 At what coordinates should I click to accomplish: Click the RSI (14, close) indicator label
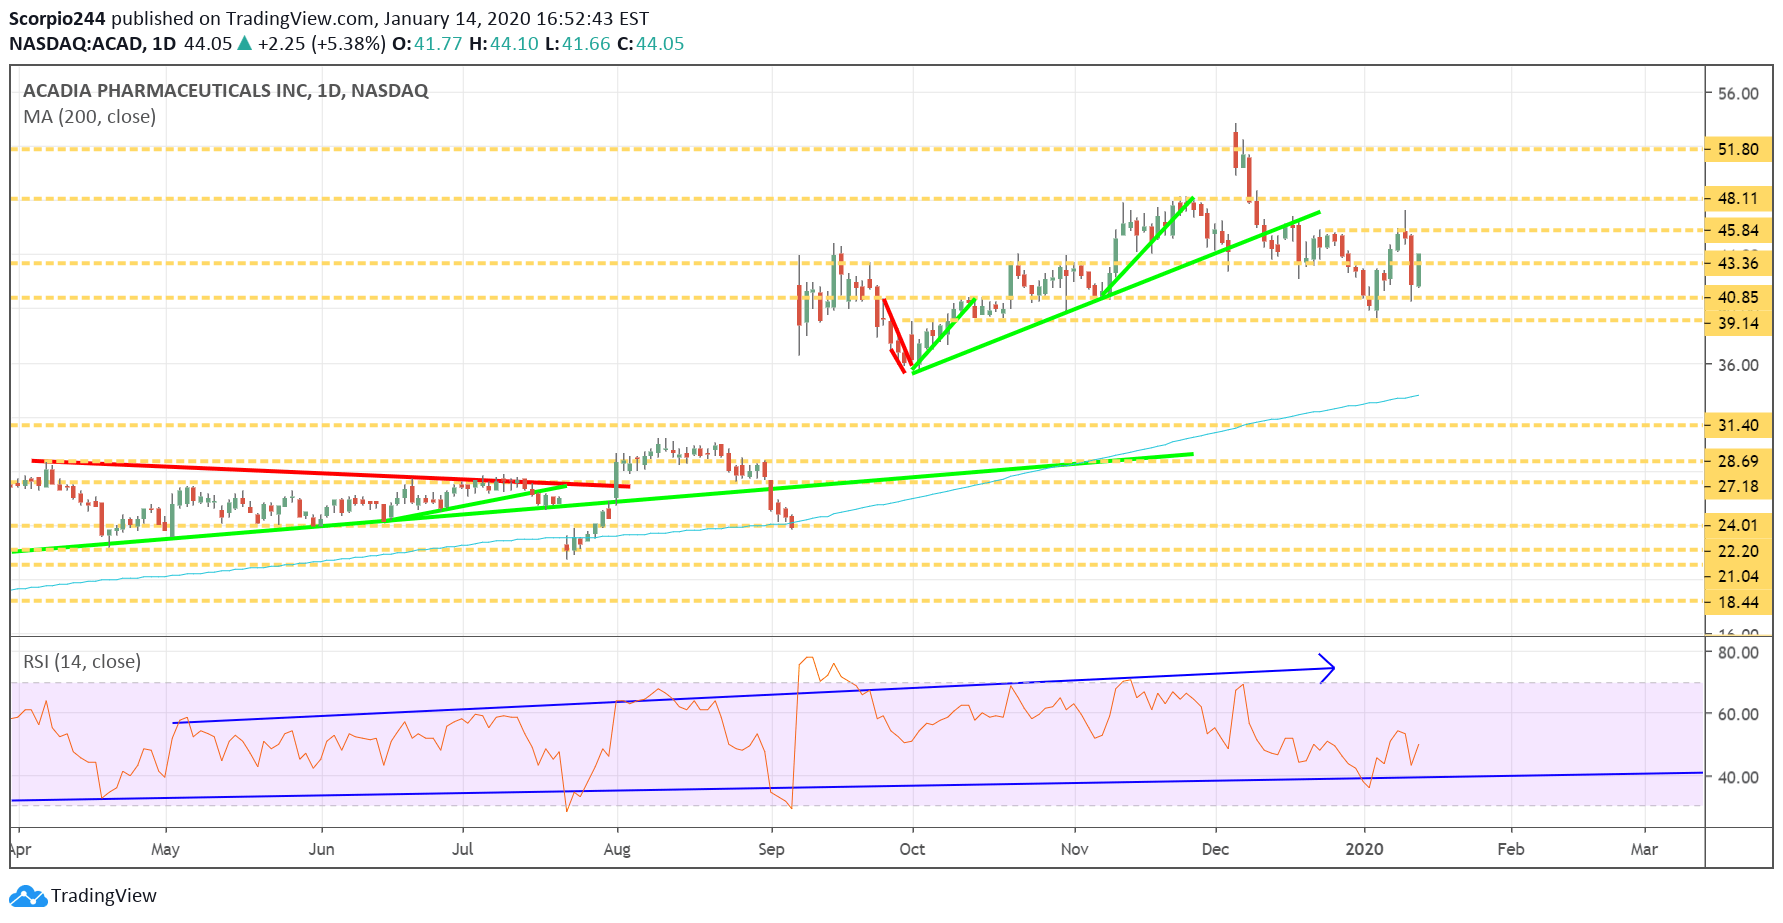tap(82, 662)
